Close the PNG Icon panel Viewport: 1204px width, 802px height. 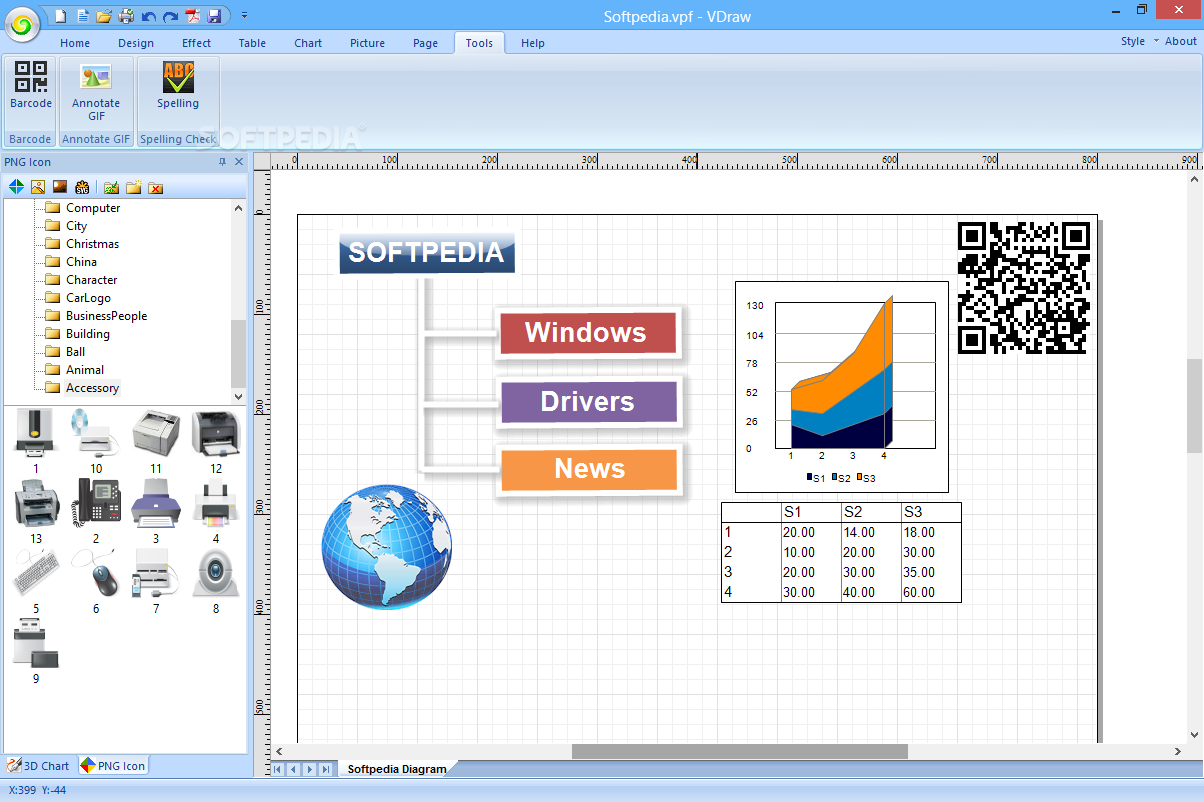[x=239, y=162]
